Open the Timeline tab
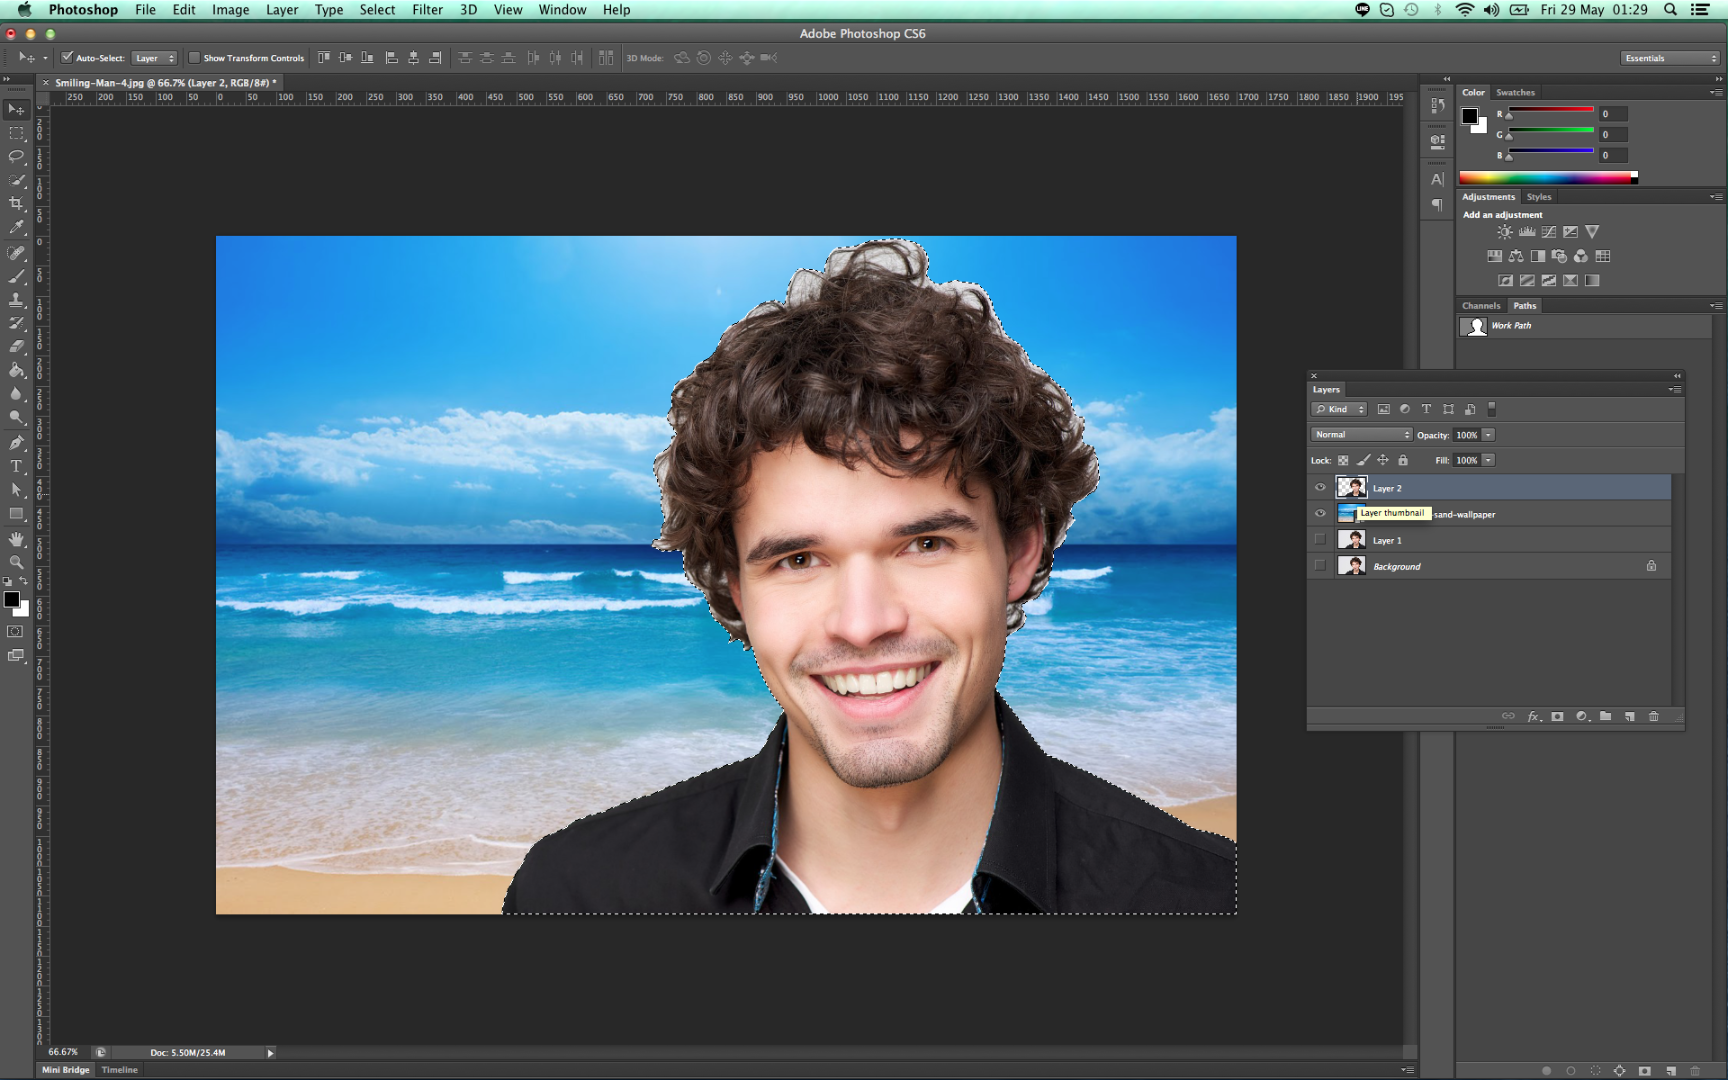This screenshot has width=1728, height=1080. click(x=119, y=1070)
